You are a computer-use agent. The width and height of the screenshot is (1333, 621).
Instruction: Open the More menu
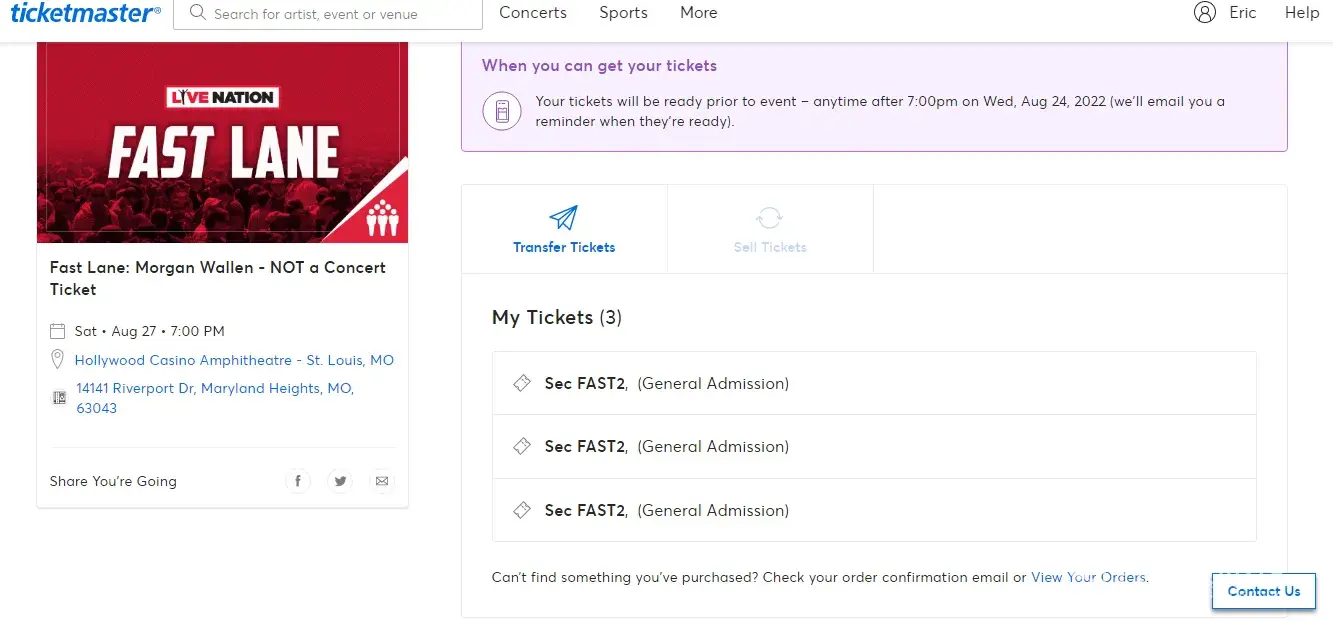tap(698, 13)
